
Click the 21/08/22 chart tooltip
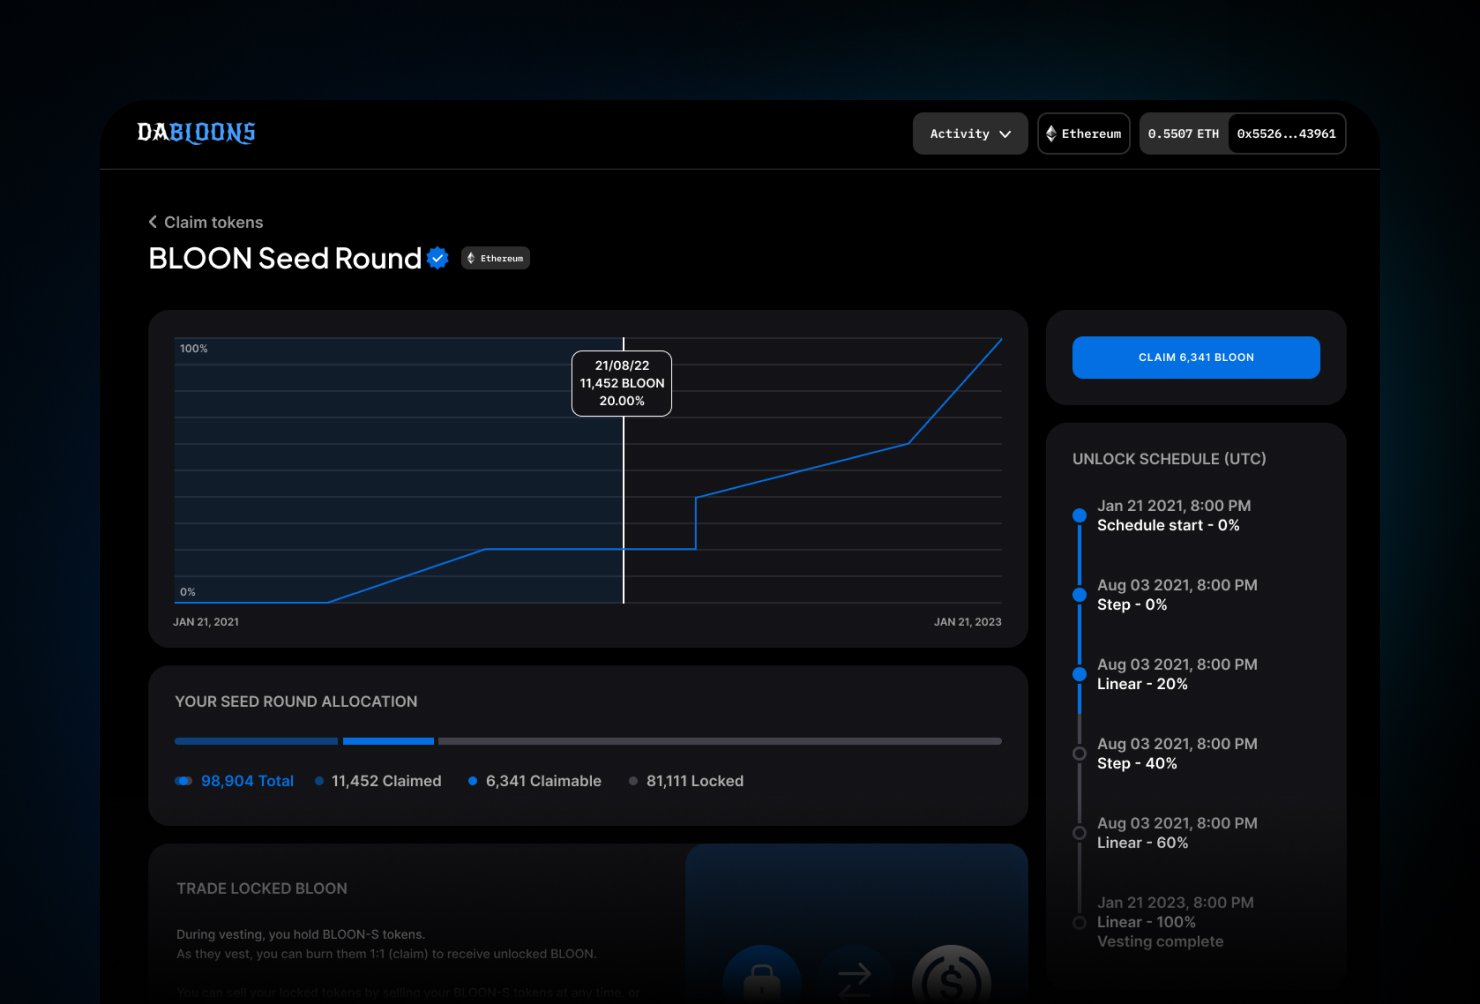click(x=622, y=383)
